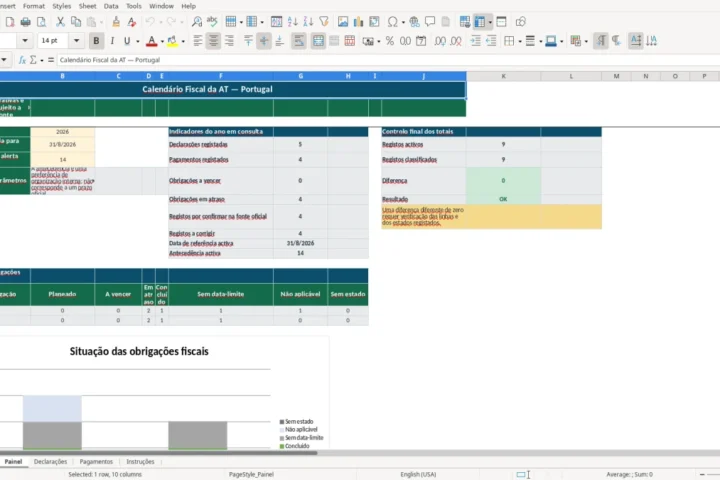This screenshot has height=480, width=720.
Task: Switch to the Instruções sheet tab
Action: (x=140, y=462)
